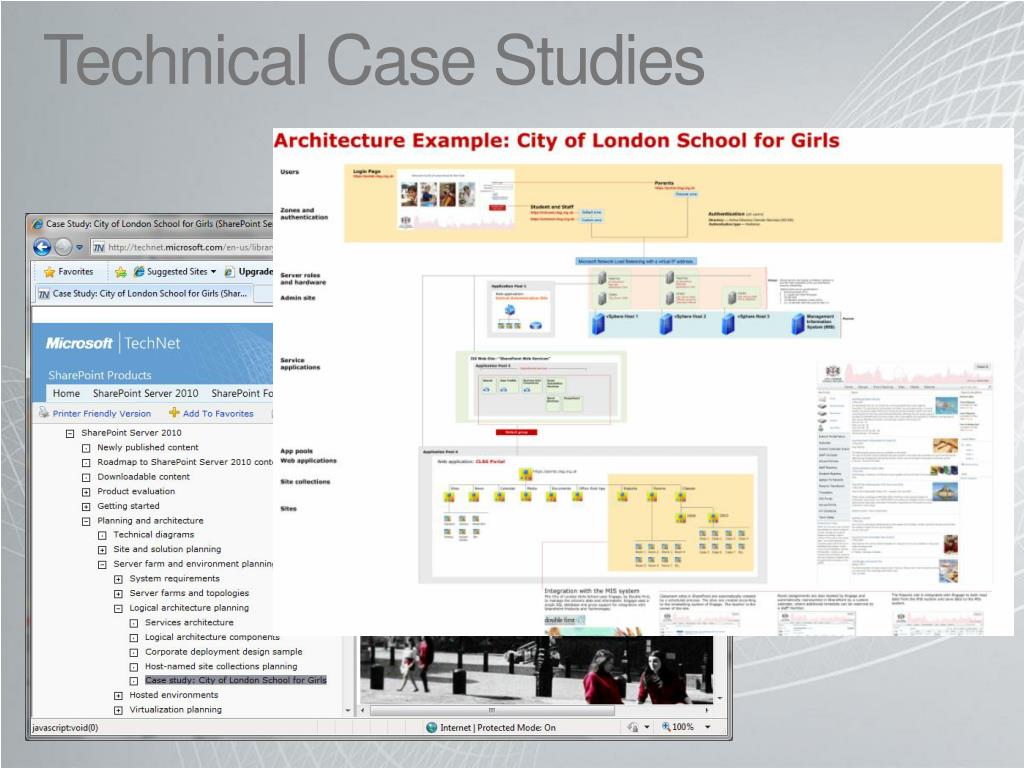This screenshot has width=1024, height=768.
Task: Select Case study: City of London School for Girls
Action: (x=236, y=680)
